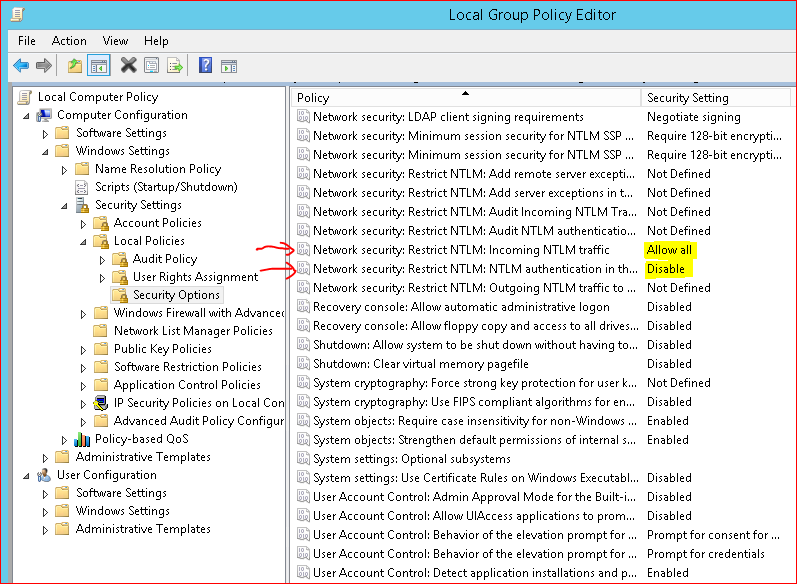
Task: Expand the Administrative Templates under Computer Configuration
Action: (x=46, y=457)
